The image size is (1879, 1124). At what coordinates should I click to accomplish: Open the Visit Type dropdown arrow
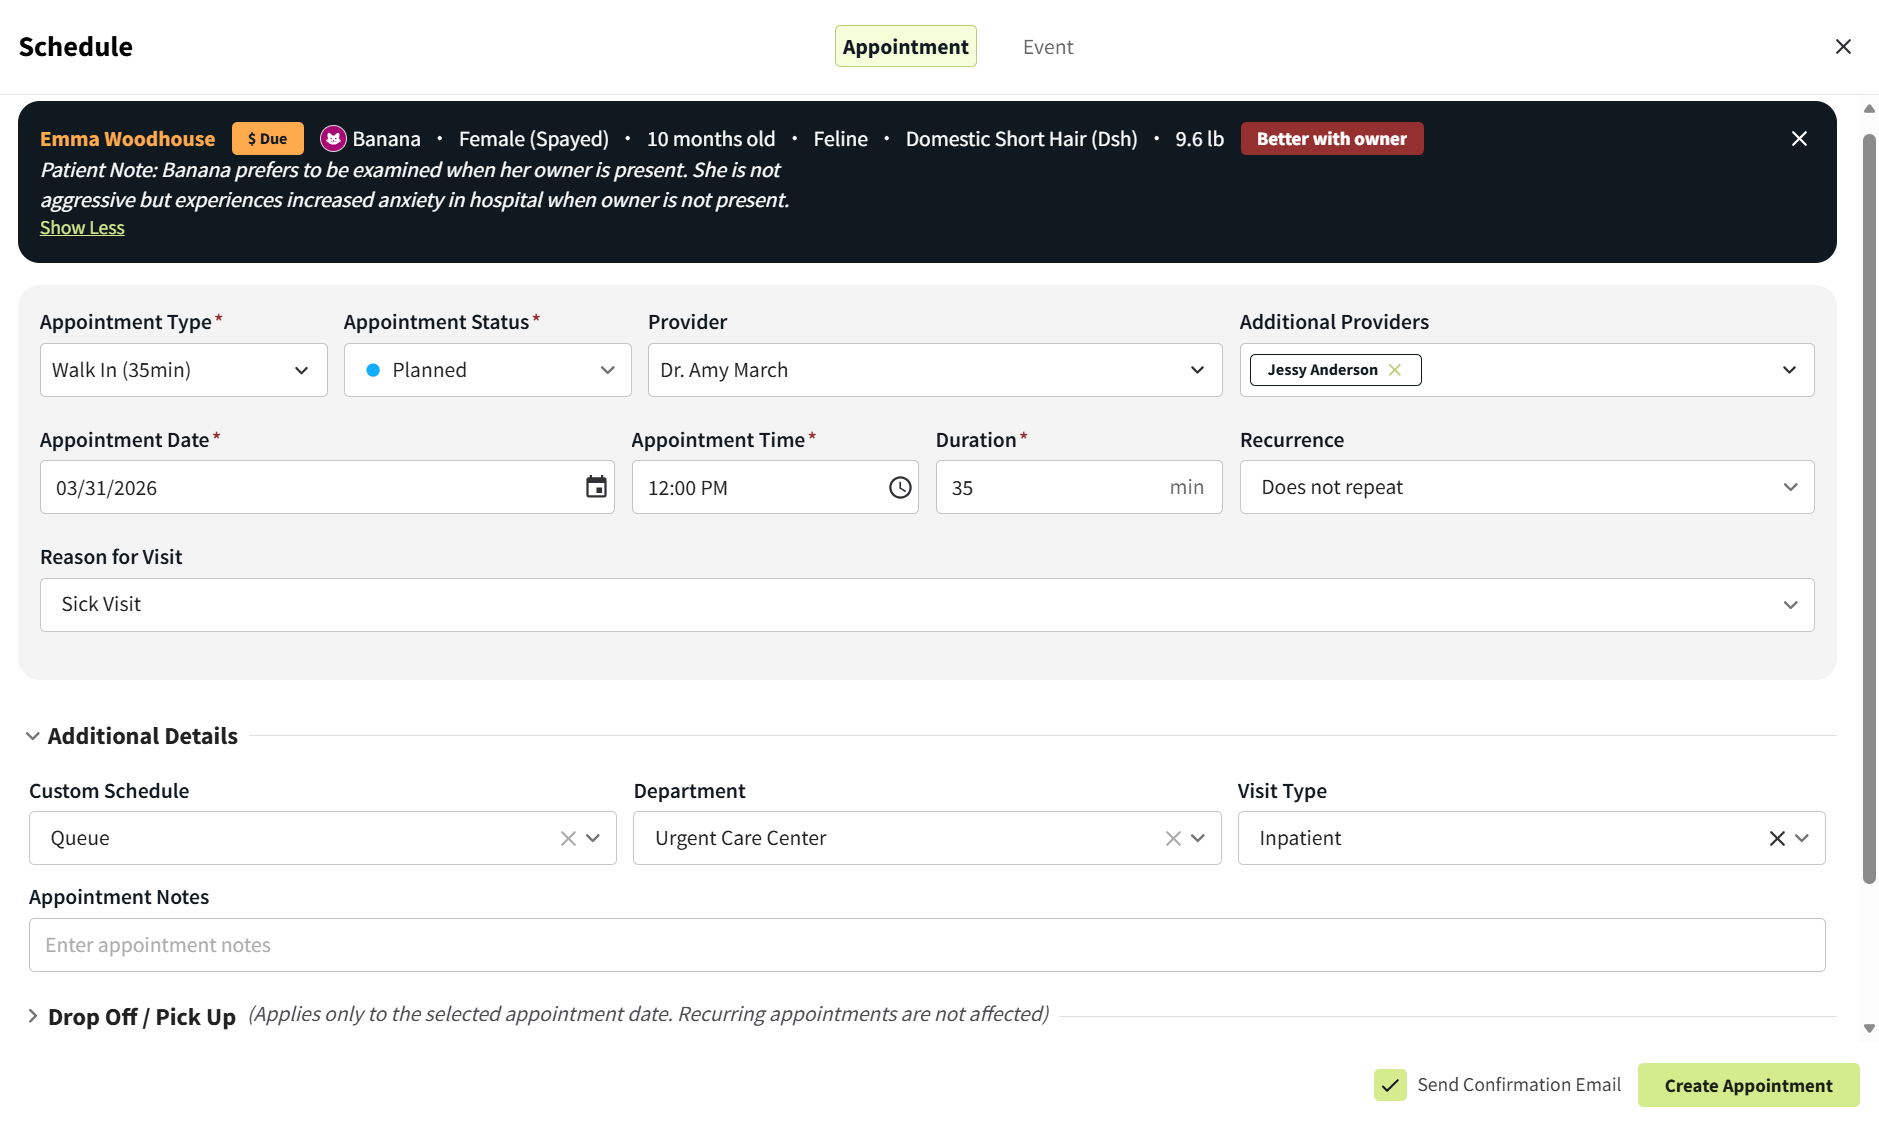1802,838
